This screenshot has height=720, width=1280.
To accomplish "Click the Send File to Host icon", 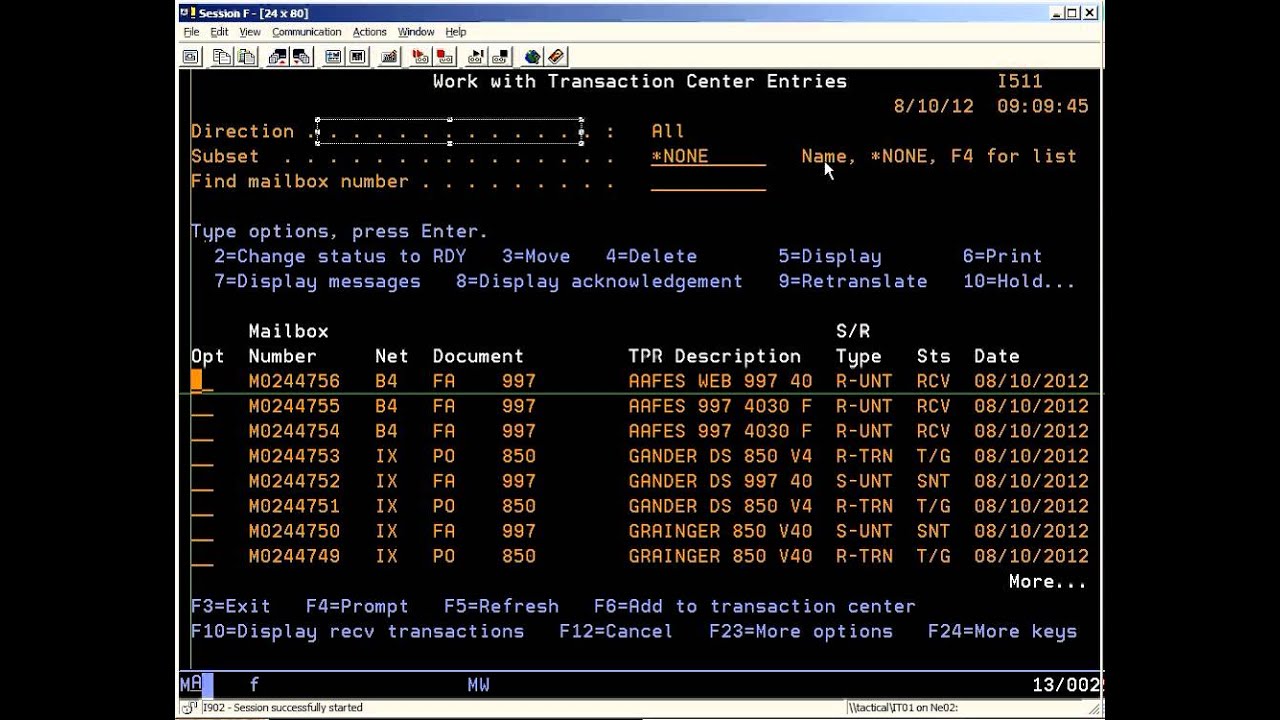I will pyautogui.click(x=277, y=57).
